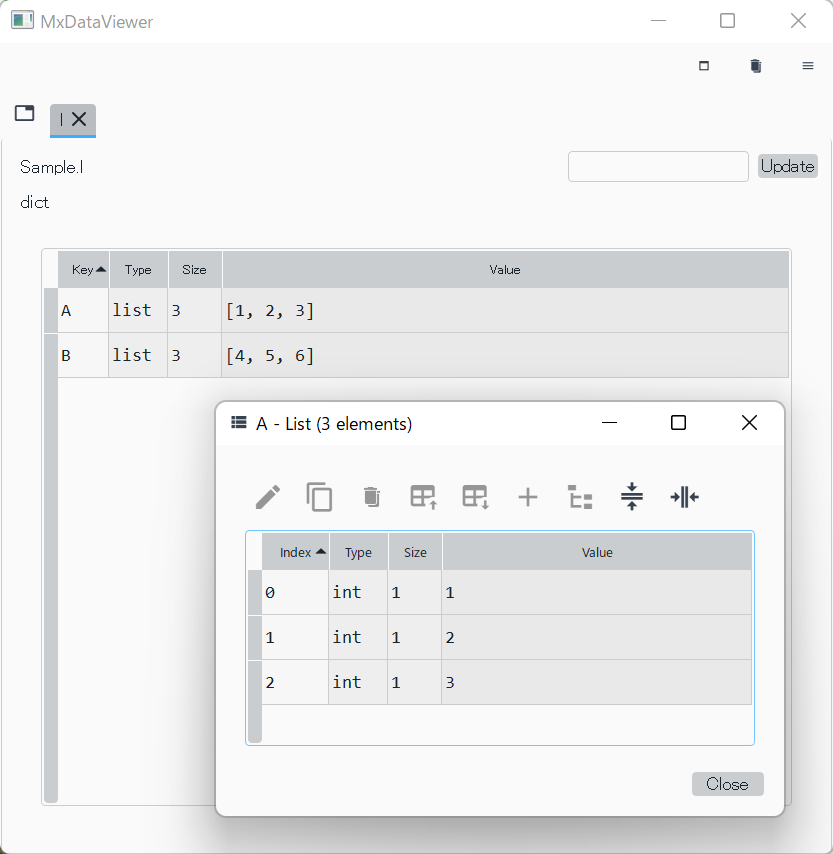Click the pencil edit icon in list dialog
Image resolution: width=833 pixels, height=854 pixels.
tap(267, 497)
